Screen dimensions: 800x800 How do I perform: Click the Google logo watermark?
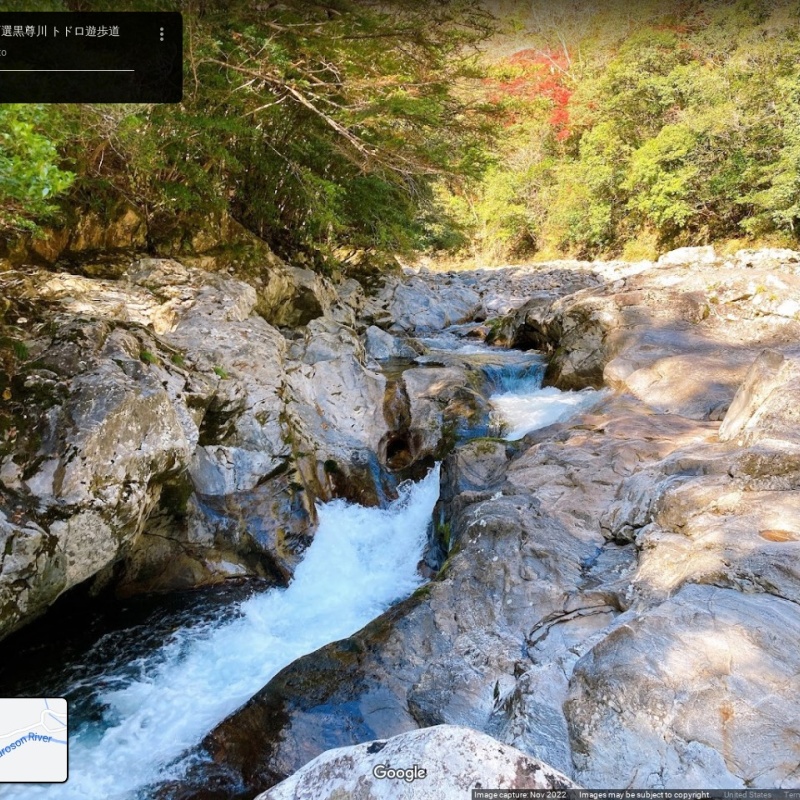click(x=399, y=773)
